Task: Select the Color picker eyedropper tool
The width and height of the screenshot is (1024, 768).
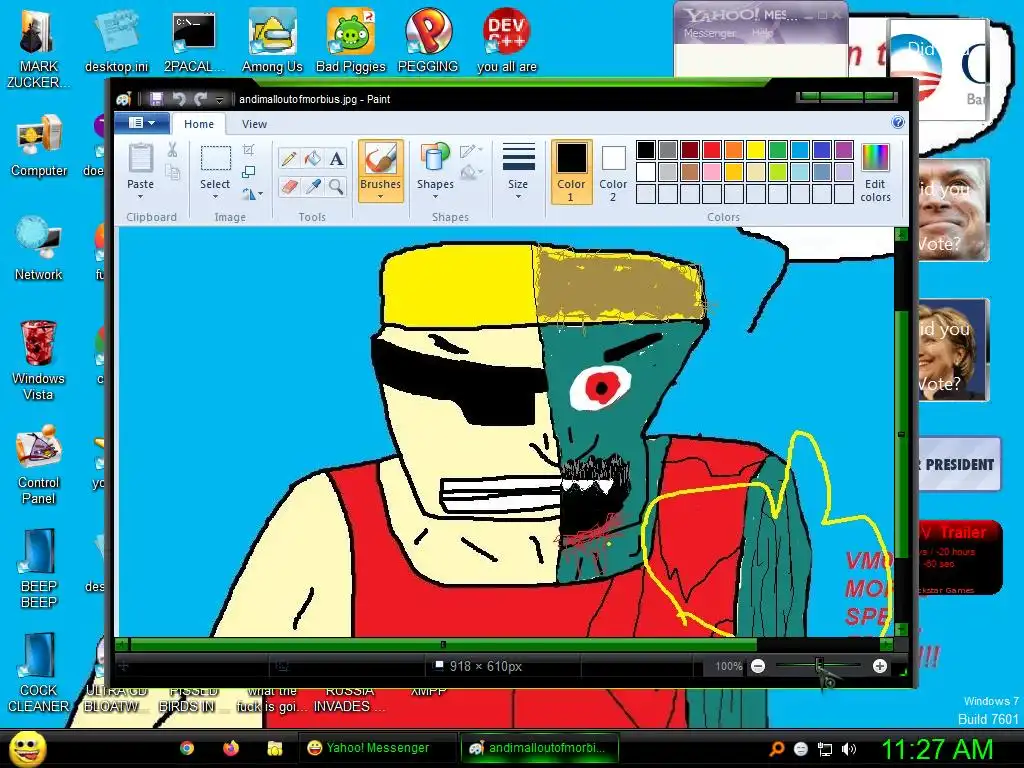Action: point(313,187)
